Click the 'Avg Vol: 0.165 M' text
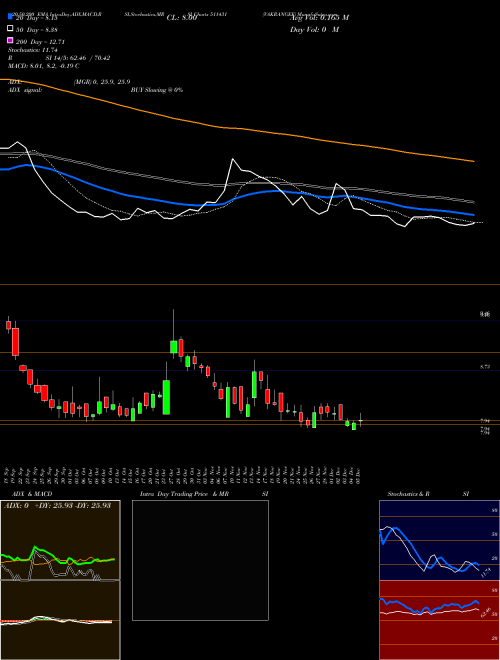Image resolution: width=500 pixels, height=660 pixels. pyautogui.click(x=319, y=18)
